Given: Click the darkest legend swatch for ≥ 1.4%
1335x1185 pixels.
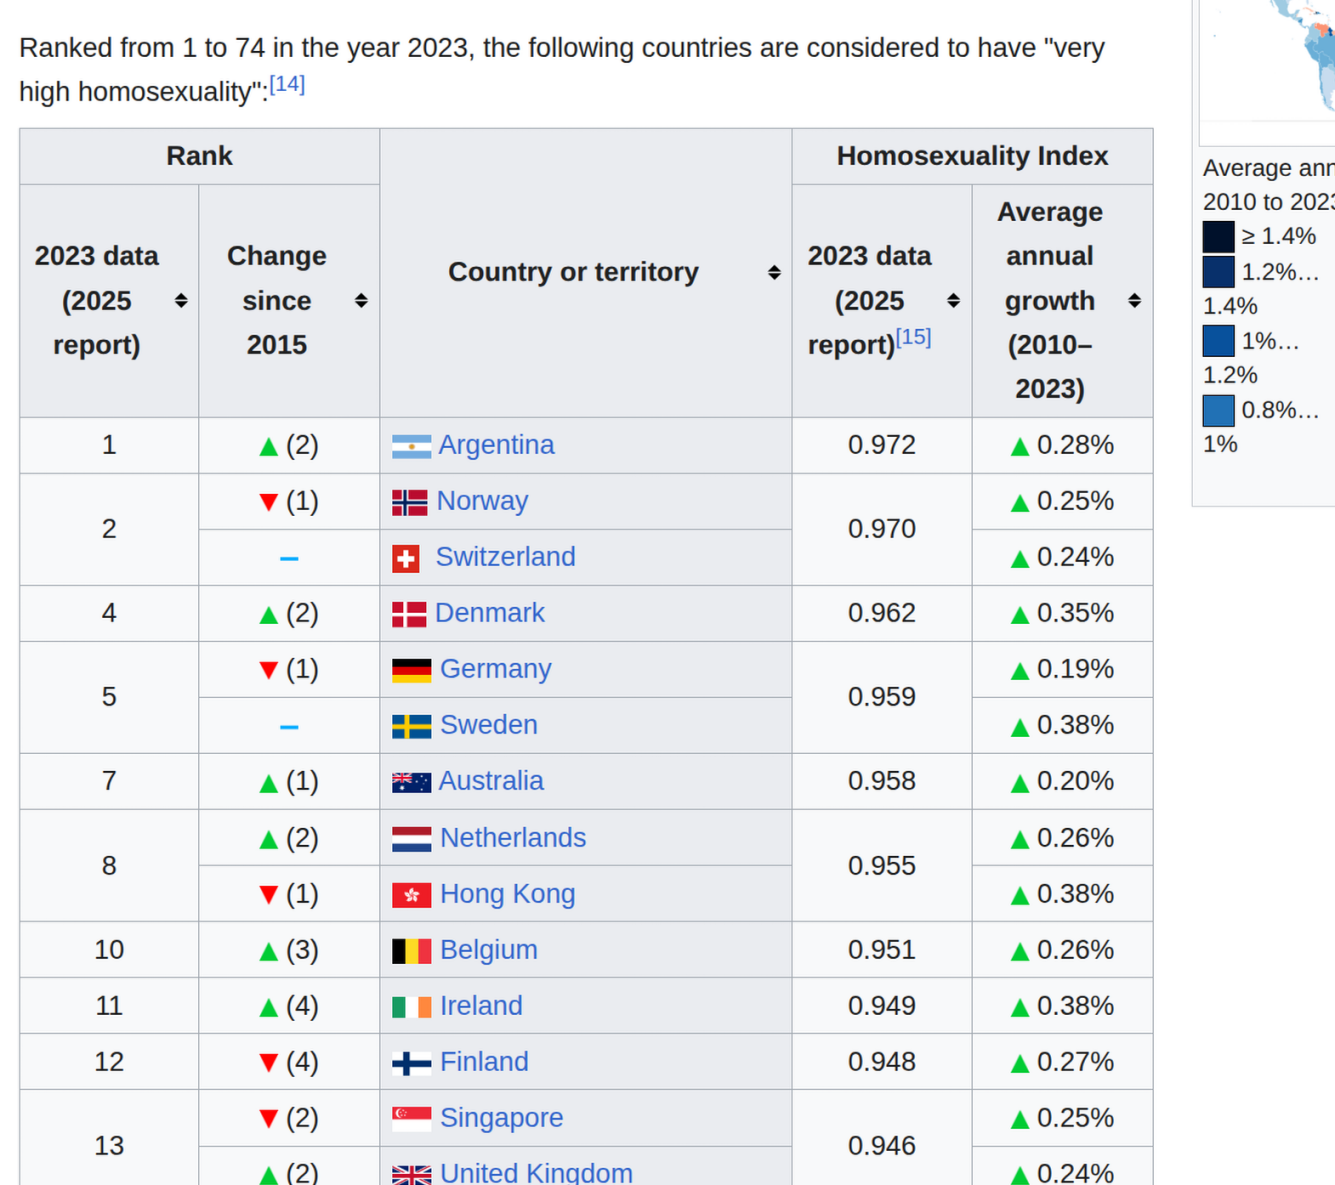Looking at the screenshot, I should point(1218,237).
